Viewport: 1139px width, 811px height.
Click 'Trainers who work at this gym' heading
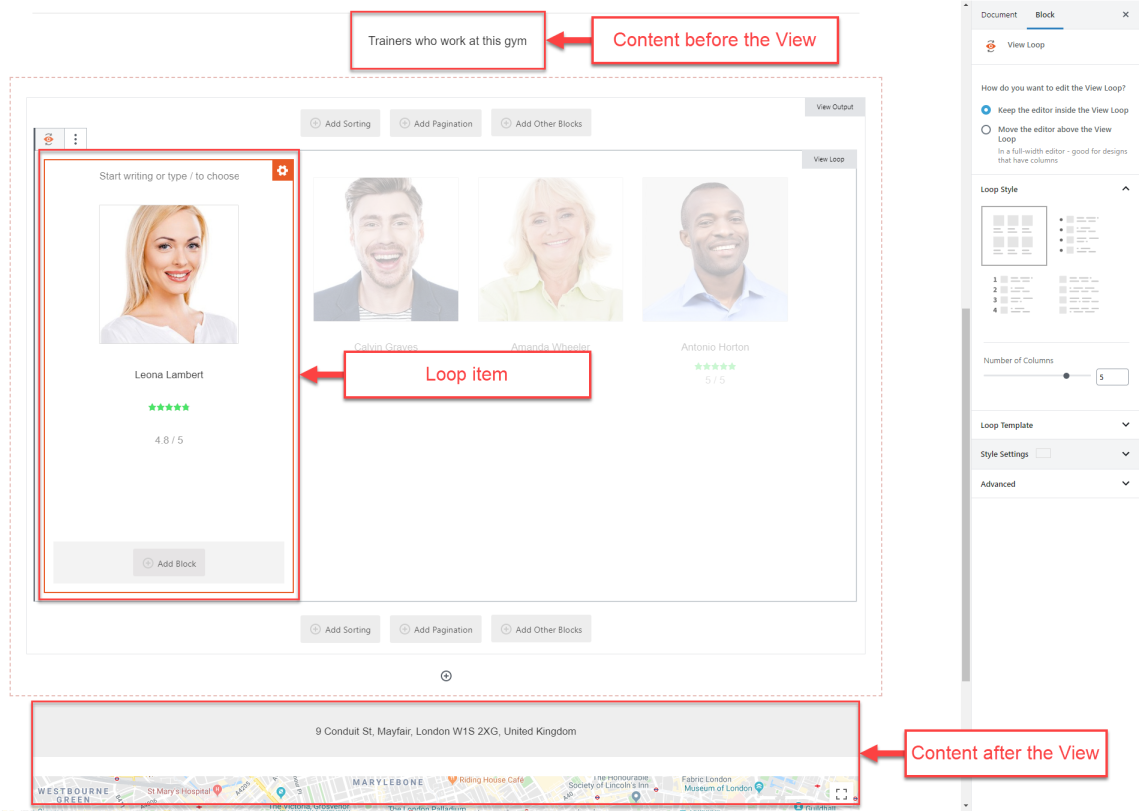point(447,41)
